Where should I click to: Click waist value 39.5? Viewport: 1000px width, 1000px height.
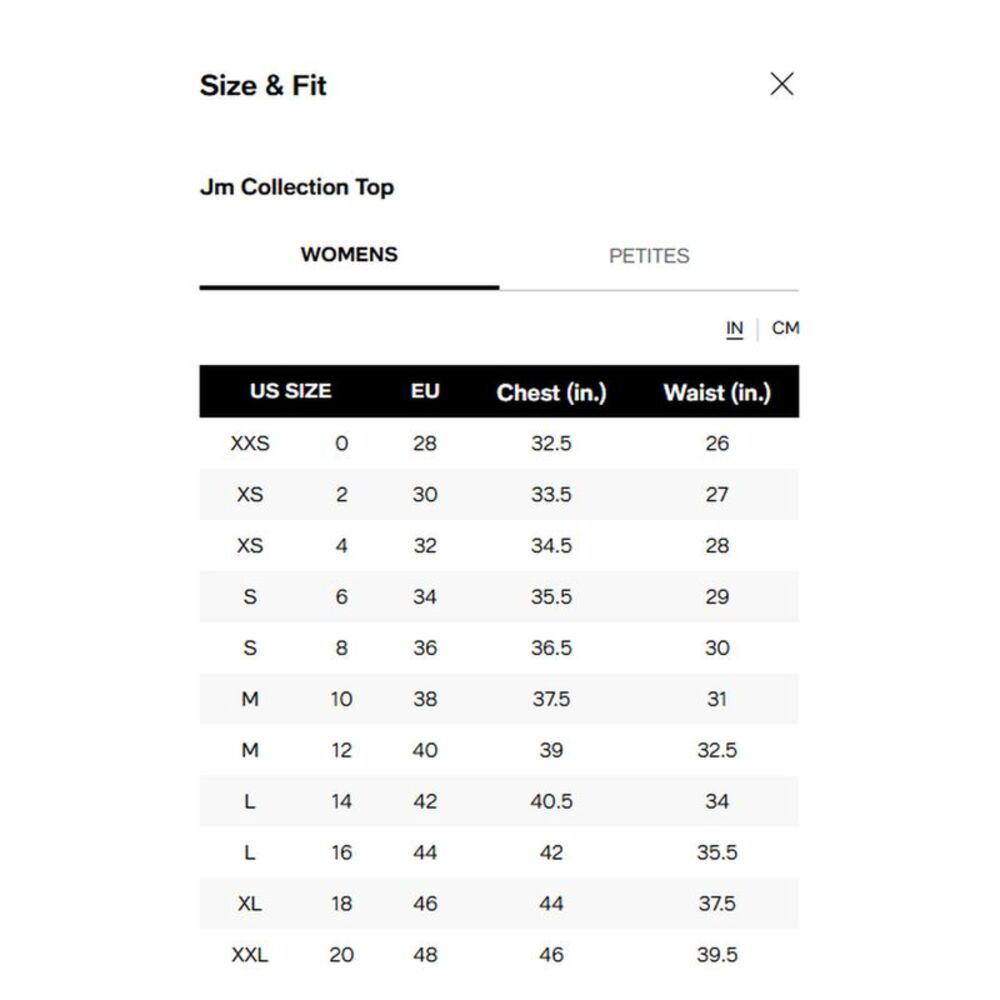tap(717, 955)
